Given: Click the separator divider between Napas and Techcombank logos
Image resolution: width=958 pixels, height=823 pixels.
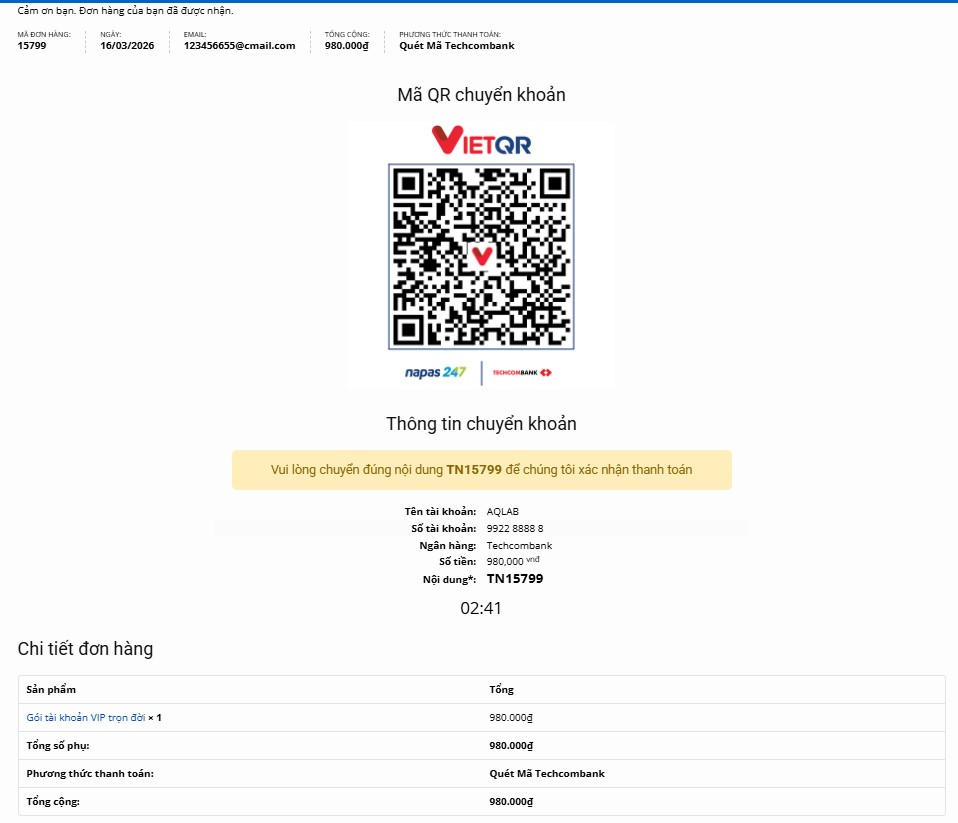Looking at the screenshot, I should pos(481,369).
